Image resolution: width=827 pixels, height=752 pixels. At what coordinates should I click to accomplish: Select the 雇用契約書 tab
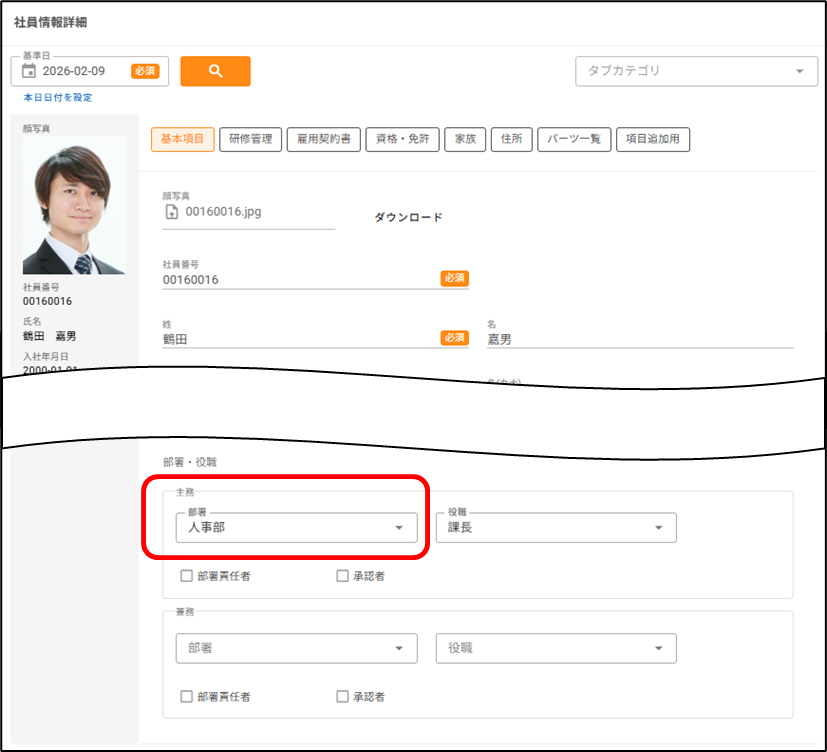pos(323,140)
